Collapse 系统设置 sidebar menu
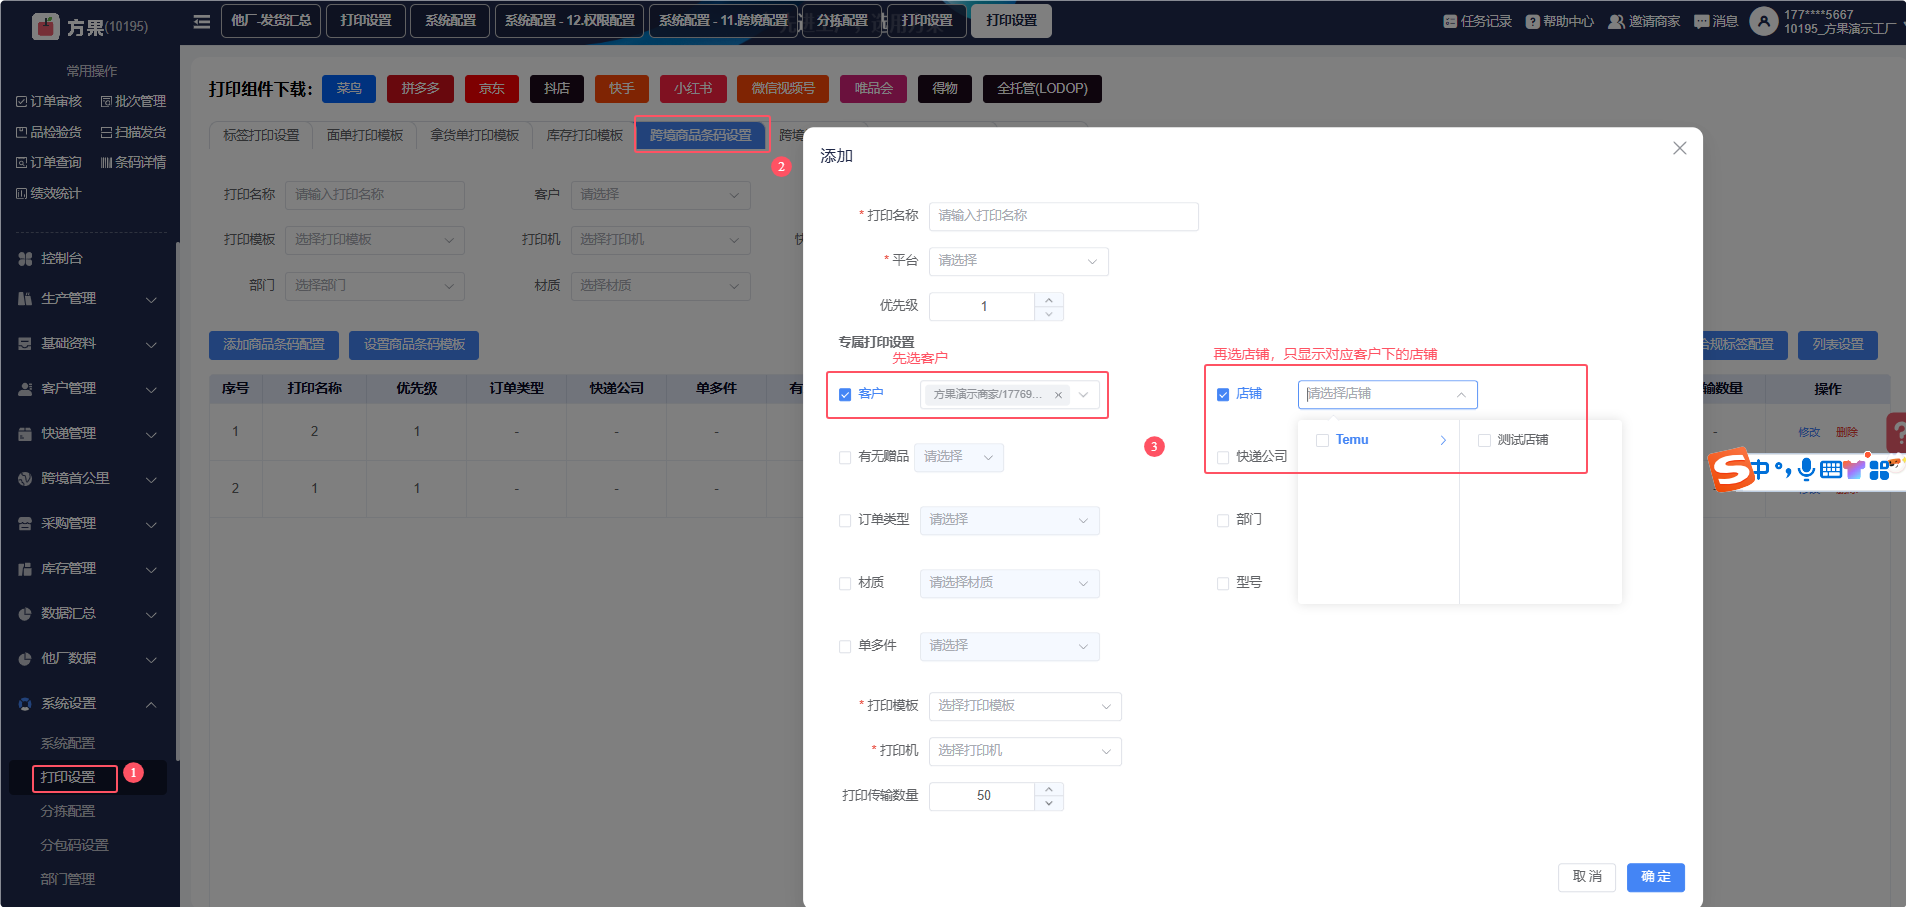Screen dimensions: 1906x907 (x=88, y=703)
